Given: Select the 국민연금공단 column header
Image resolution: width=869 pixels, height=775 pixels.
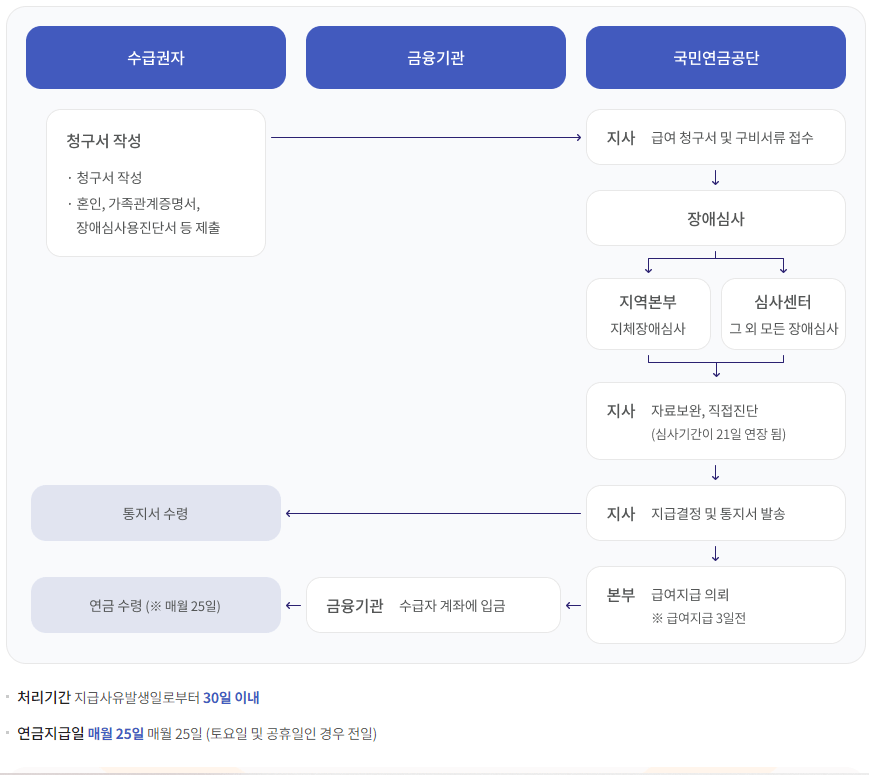Looking at the screenshot, I should coord(714,57).
